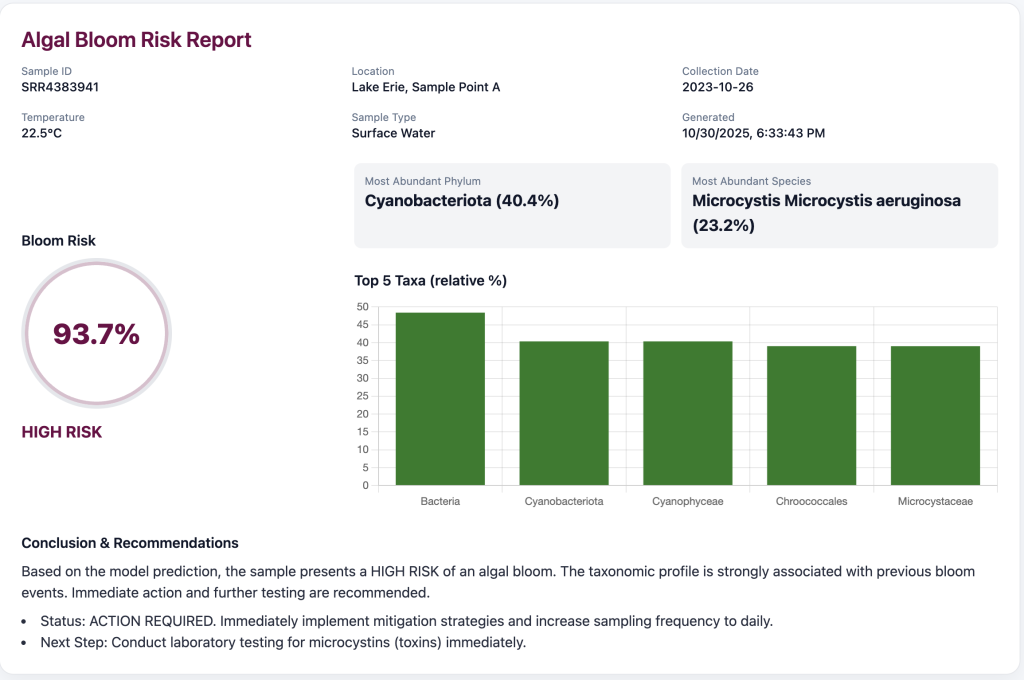1024x680 pixels.
Task: Click the Bacteria bar in the chart
Action: click(x=440, y=400)
